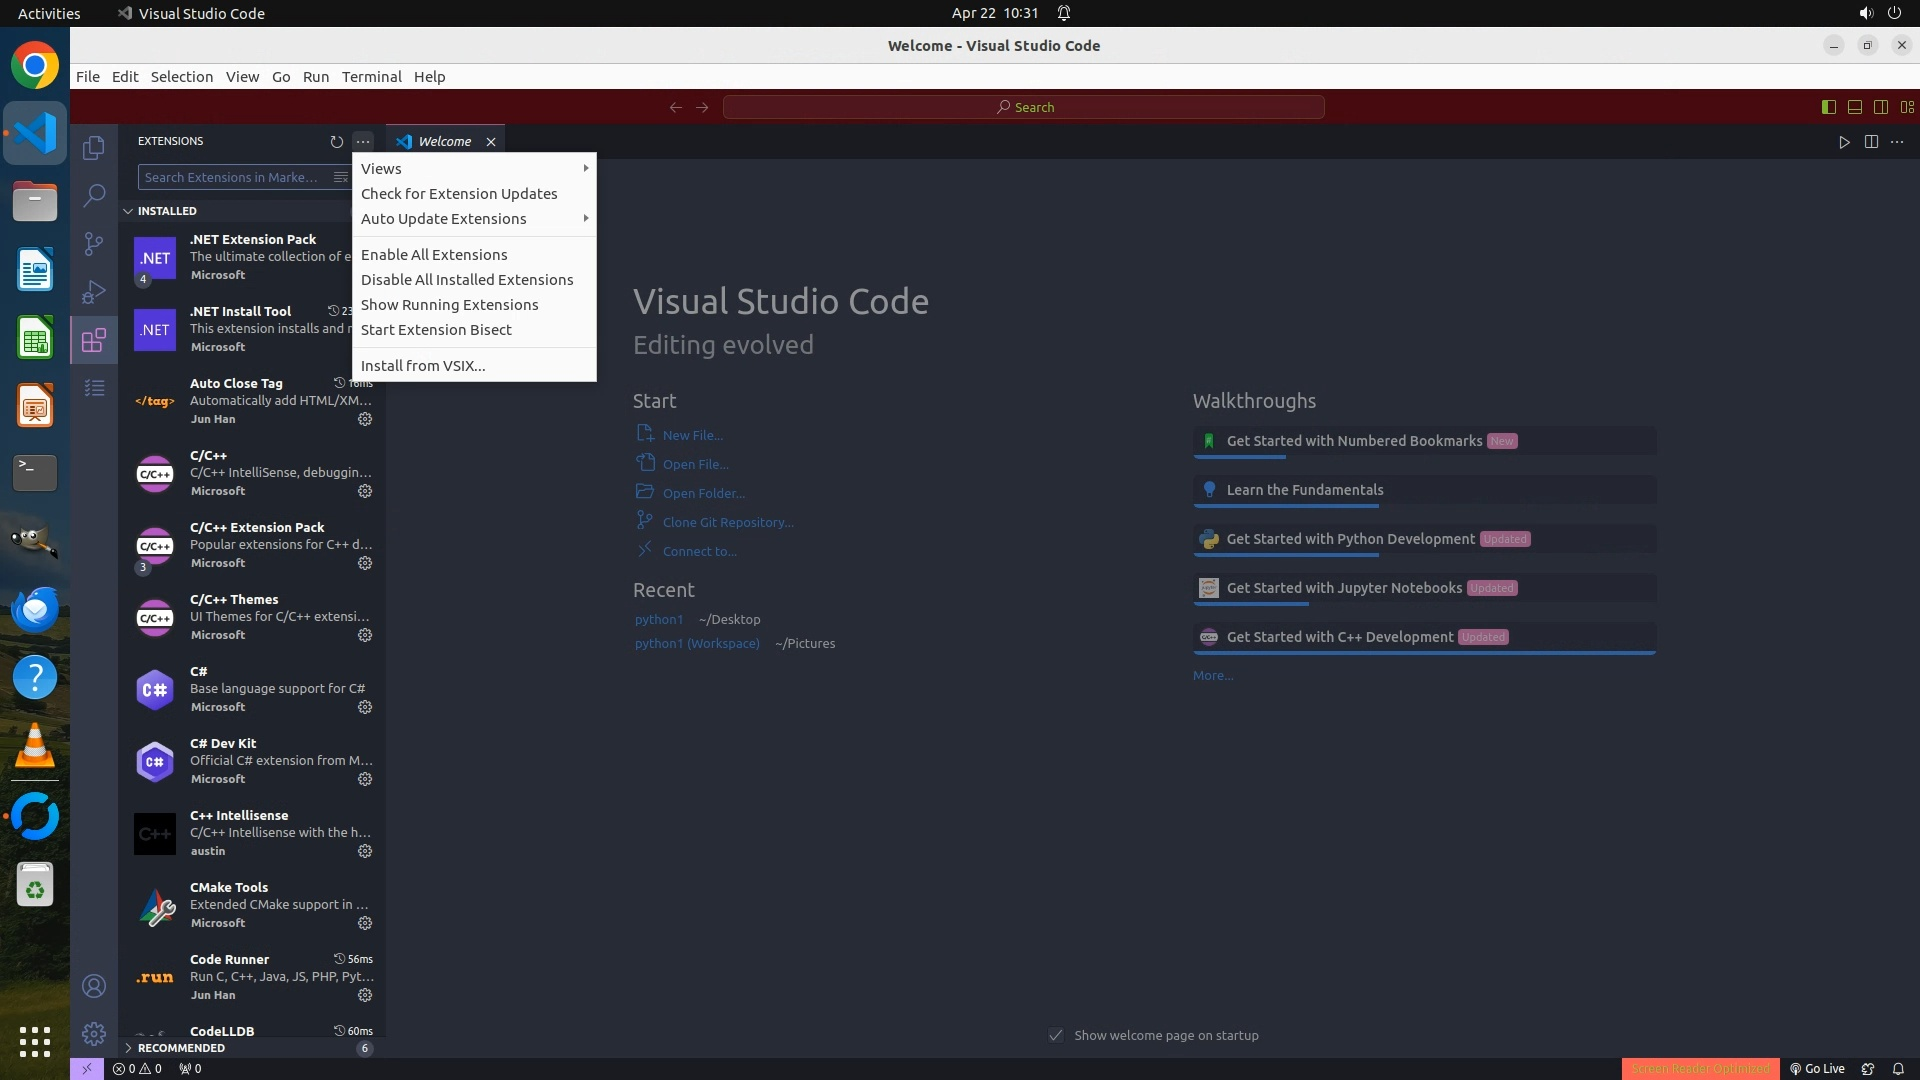Open the Run and Debug view icon

94,292
